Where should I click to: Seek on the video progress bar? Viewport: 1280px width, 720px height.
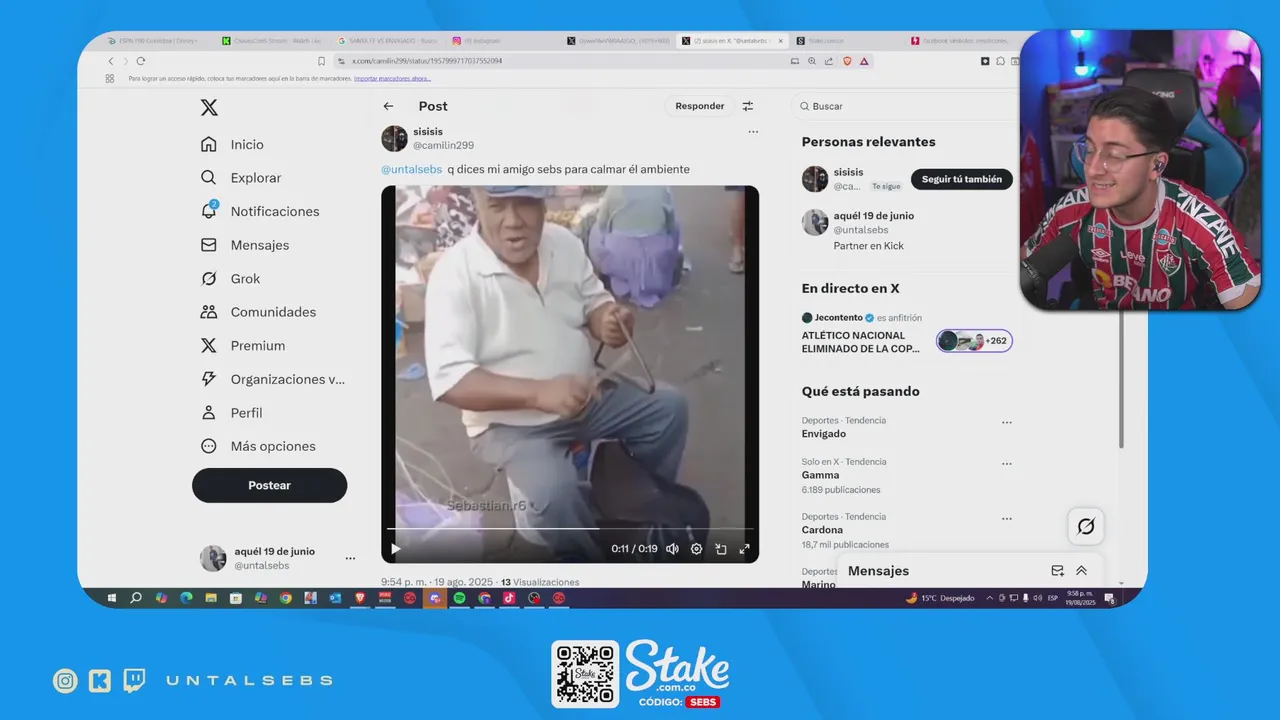[570, 528]
